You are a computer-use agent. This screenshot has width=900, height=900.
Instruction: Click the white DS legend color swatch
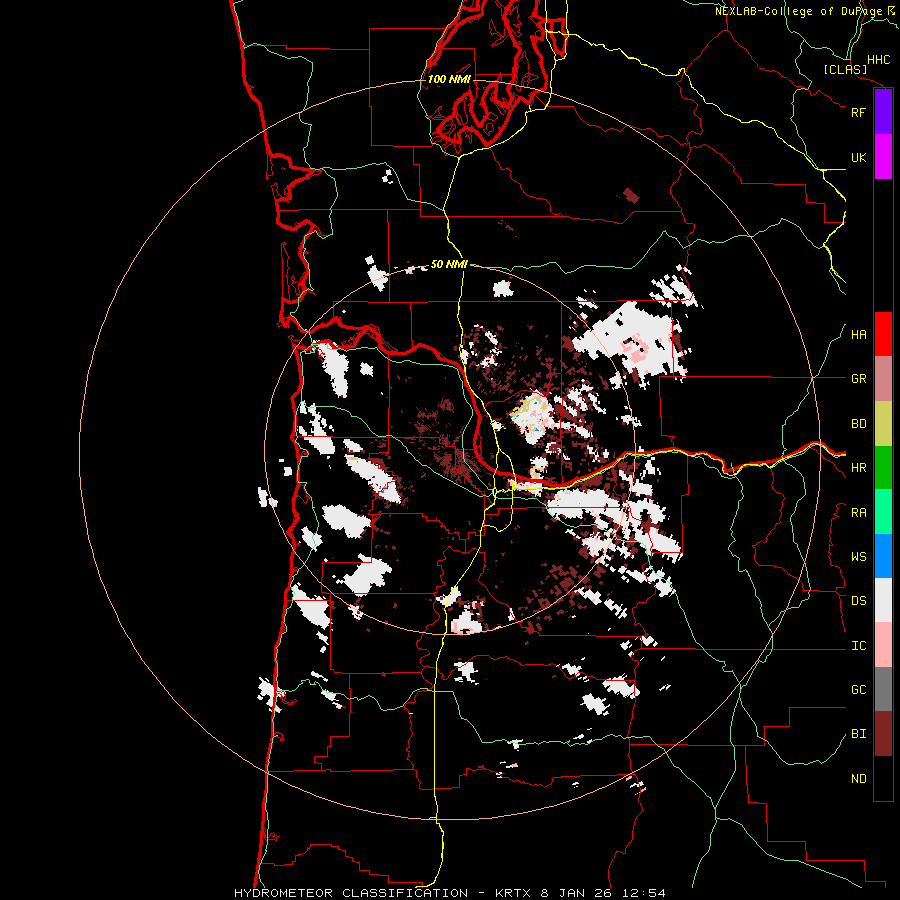pos(883,600)
